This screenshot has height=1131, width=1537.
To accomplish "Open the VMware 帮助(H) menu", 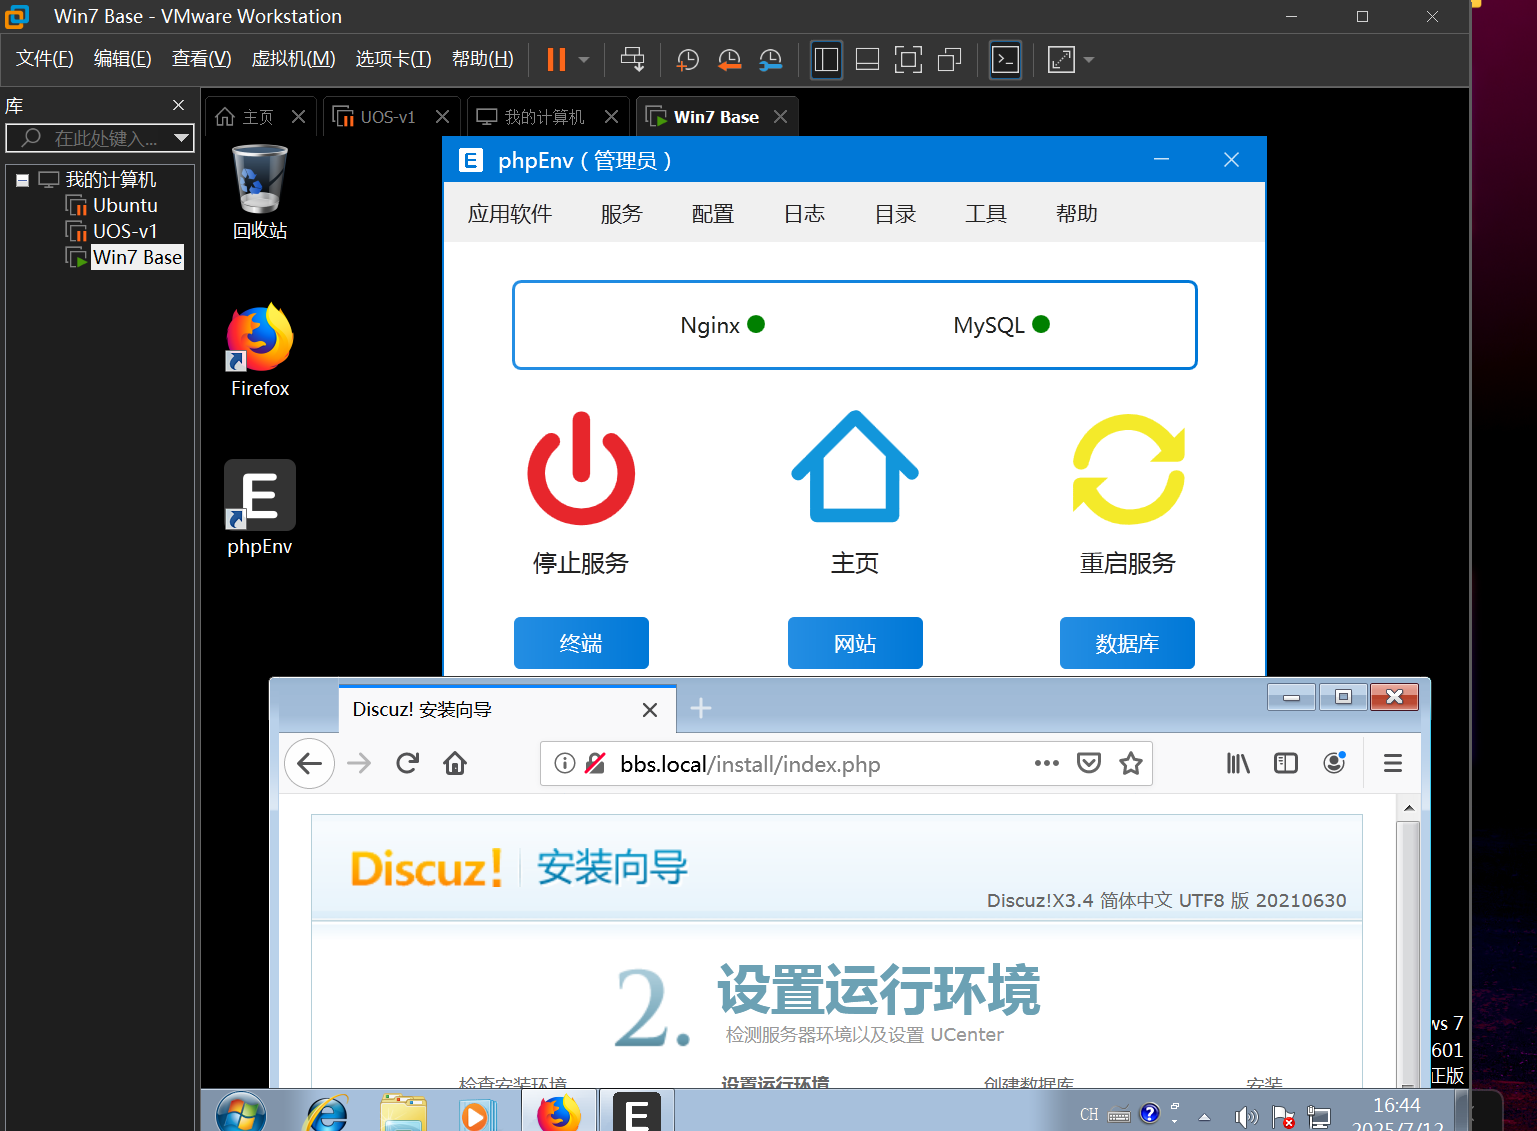I will coord(482,59).
